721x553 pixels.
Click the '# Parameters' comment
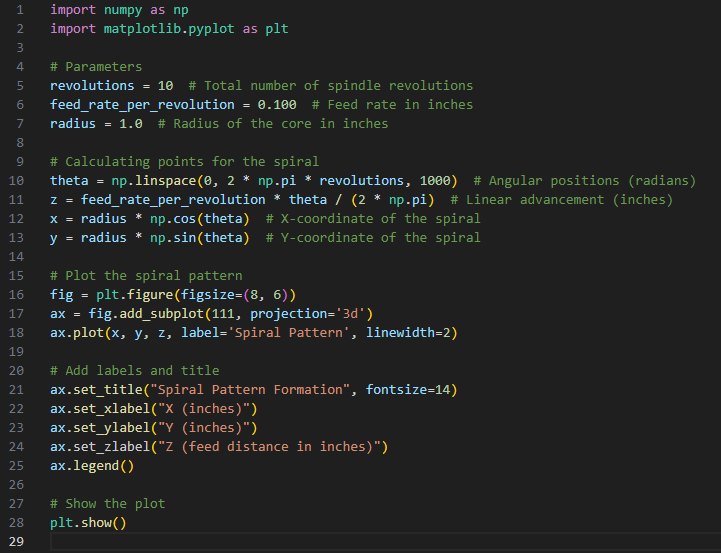[x=96, y=67]
